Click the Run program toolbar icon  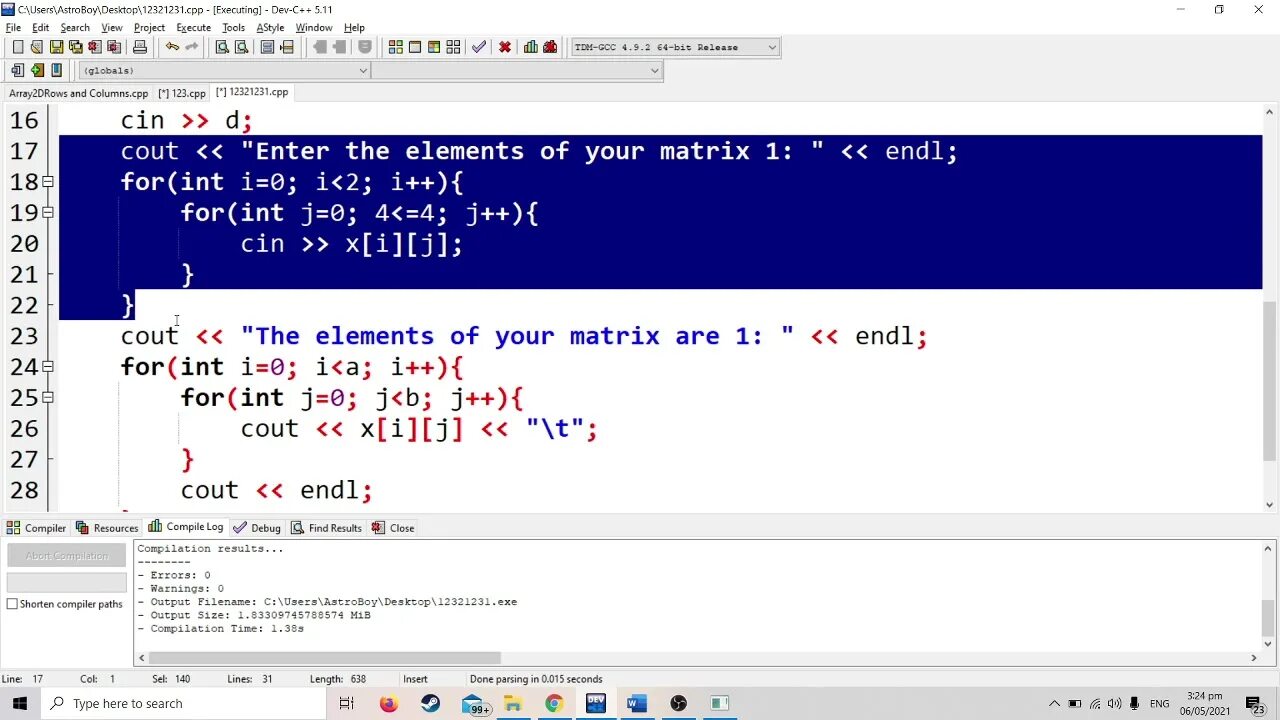415,47
